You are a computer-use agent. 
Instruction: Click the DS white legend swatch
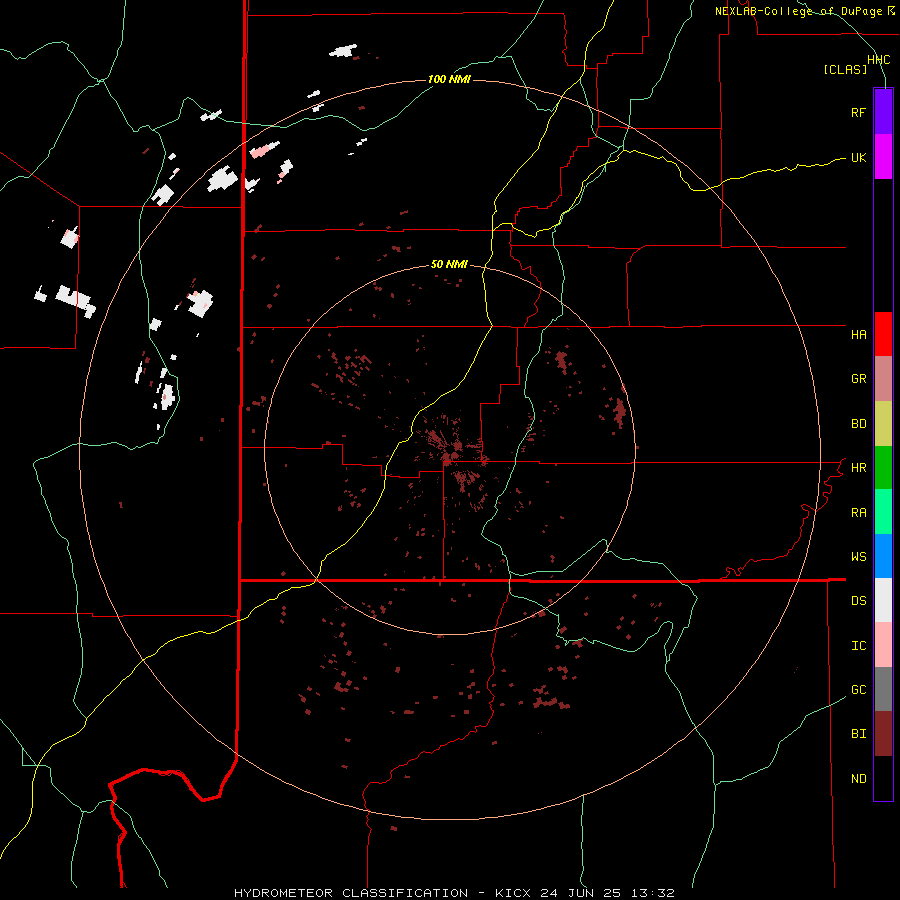click(883, 600)
